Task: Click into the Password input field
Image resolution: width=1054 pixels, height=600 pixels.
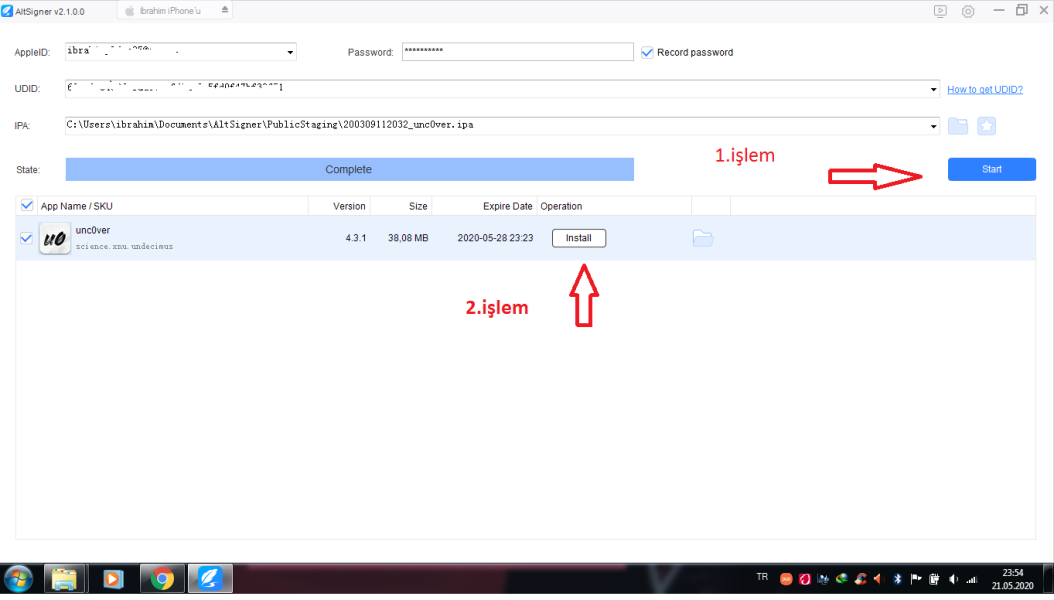Action: tap(517, 52)
